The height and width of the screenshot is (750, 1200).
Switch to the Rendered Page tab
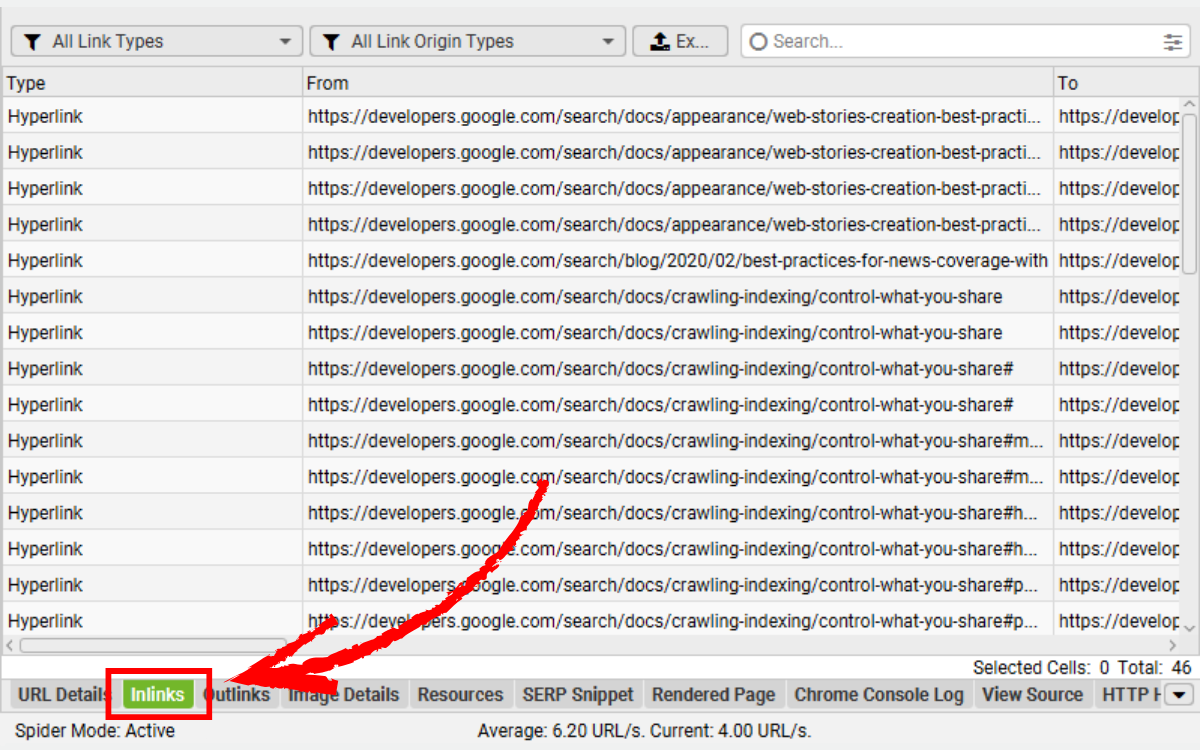[713, 694]
